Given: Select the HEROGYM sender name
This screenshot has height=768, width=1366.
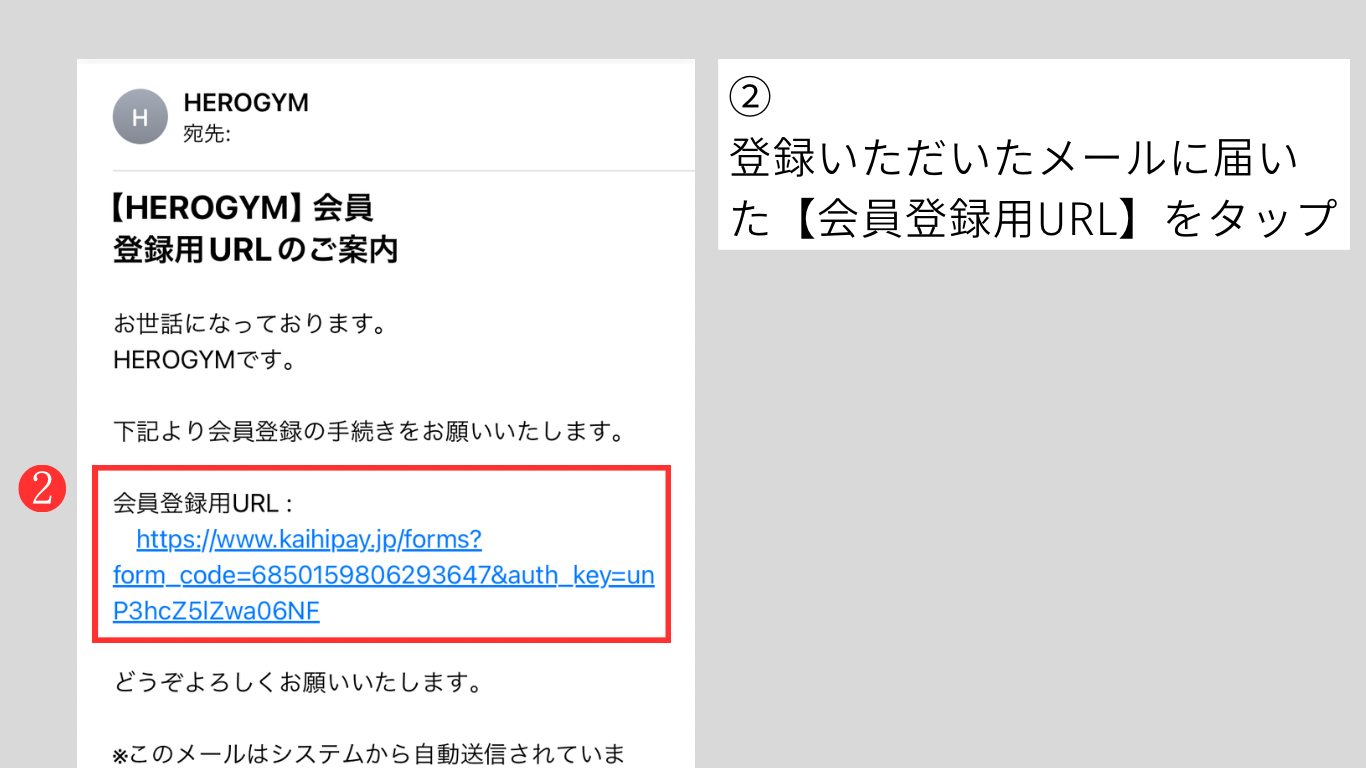Looking at the screenshot, I should pyautogui.click(x=246, y=102).
